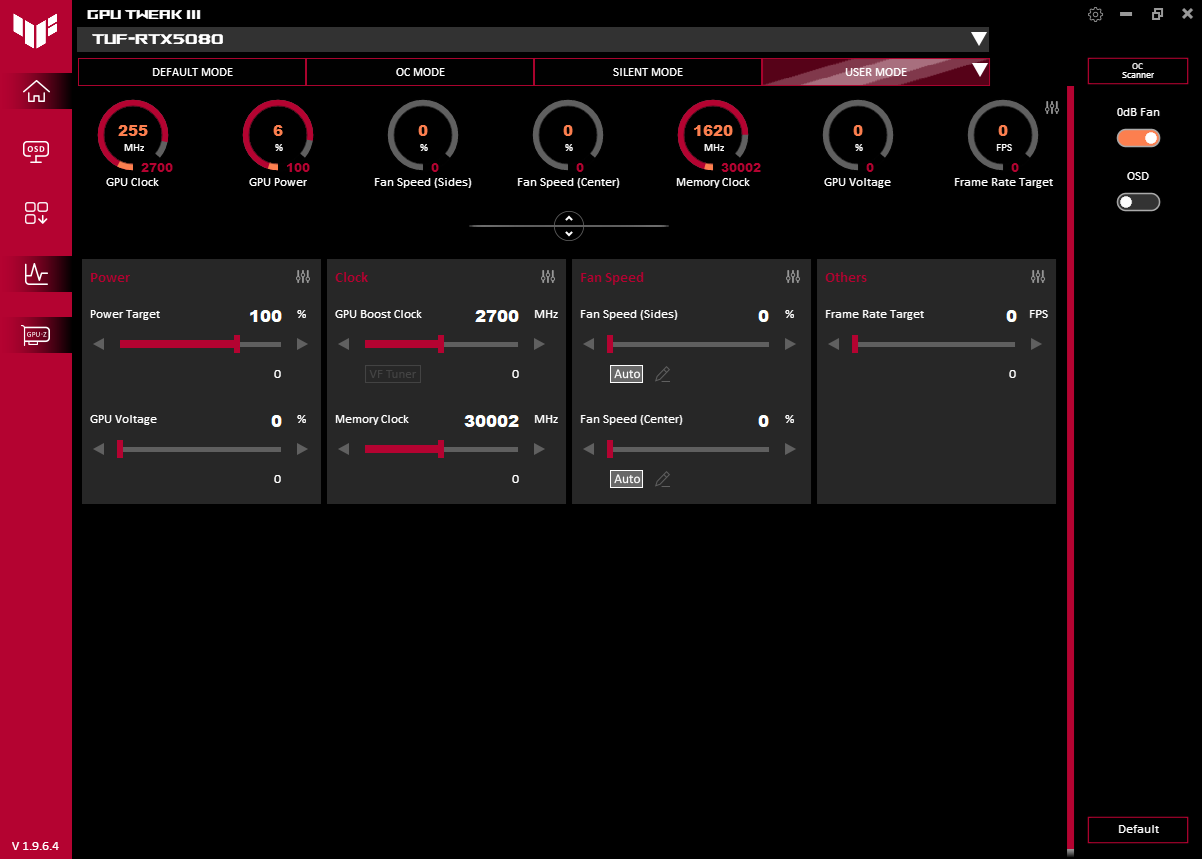The height and width of the screenshot is (859, 1202).
Task: Click the GPU Power gauge
Action: 278,135
